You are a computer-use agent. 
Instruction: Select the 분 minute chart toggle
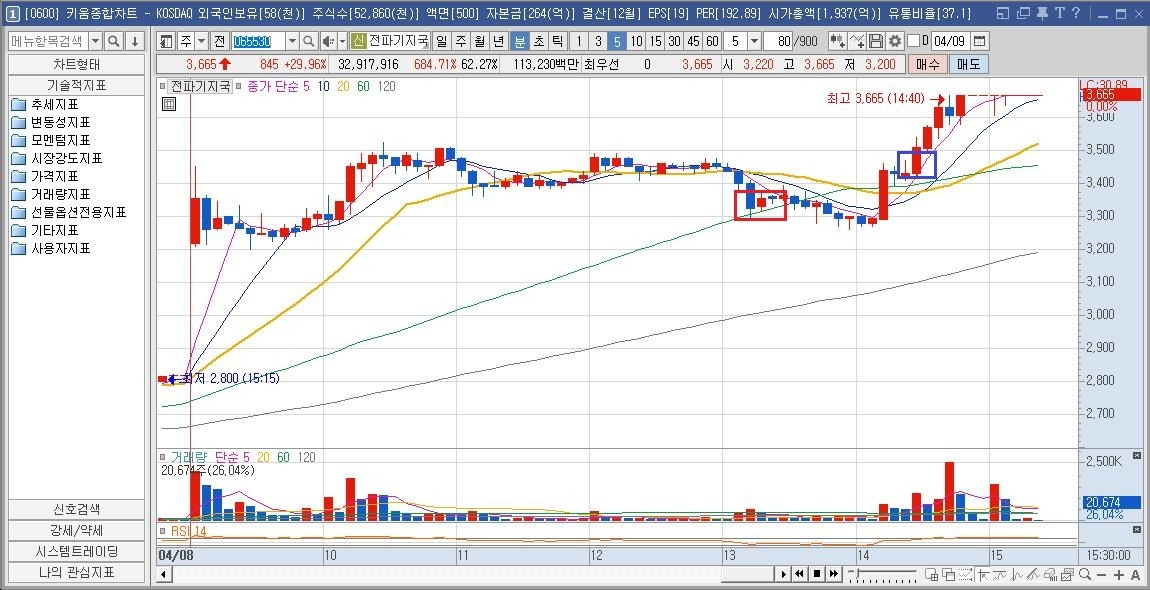tap(519, 41)
